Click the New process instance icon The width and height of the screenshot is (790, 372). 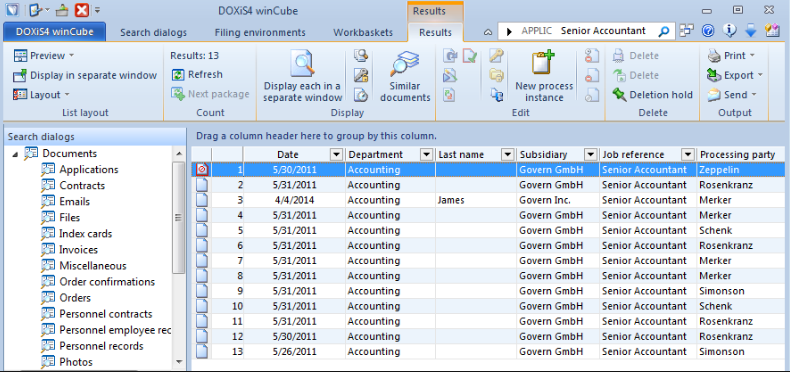[544, 64]
